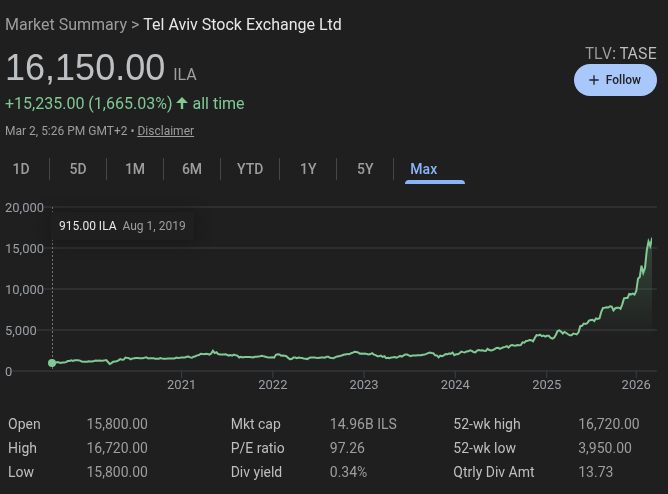Click the Market Summary breadcrumb
Viewport: 668px width, 494px height.
click(x=65, y=24)
